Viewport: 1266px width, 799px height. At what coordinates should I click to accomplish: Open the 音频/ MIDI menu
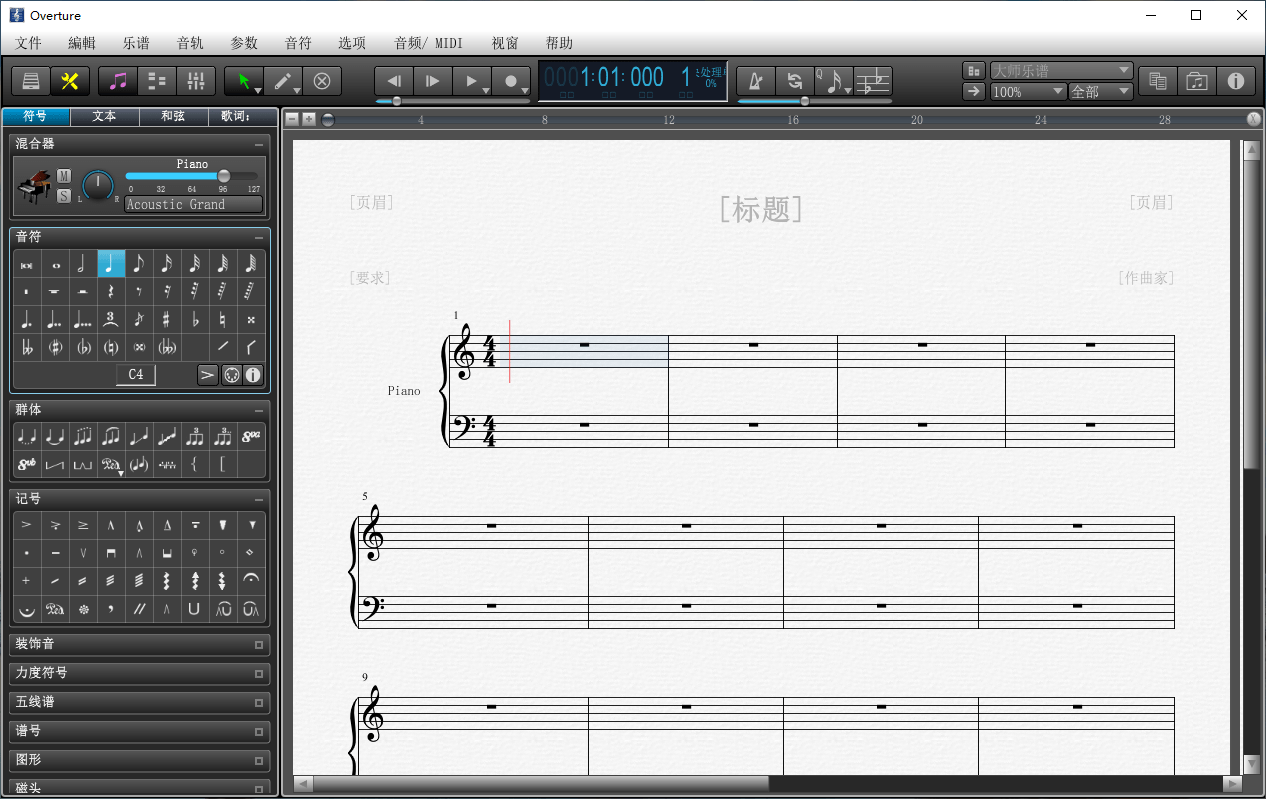click(428, 43)
